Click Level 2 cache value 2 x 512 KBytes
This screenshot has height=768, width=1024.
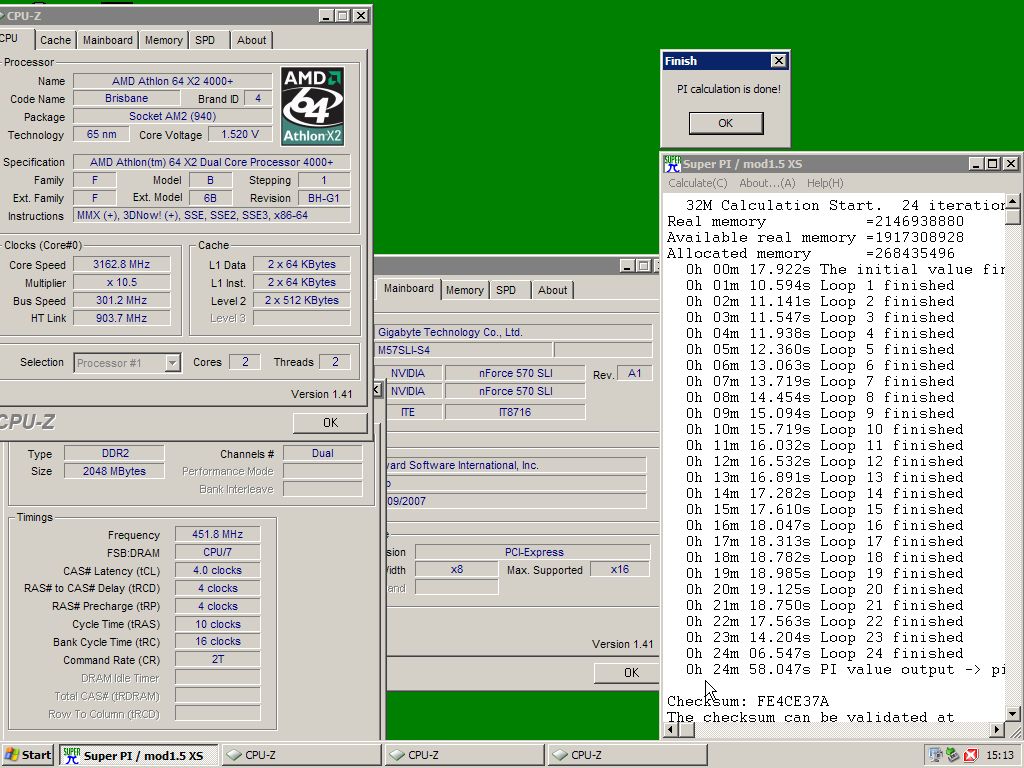pyautogui.click(x=302, y=300)
